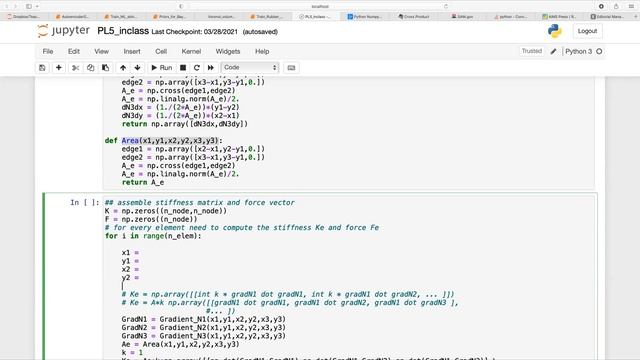
Task: Open the Insert menu
Action: pos(132,51)
